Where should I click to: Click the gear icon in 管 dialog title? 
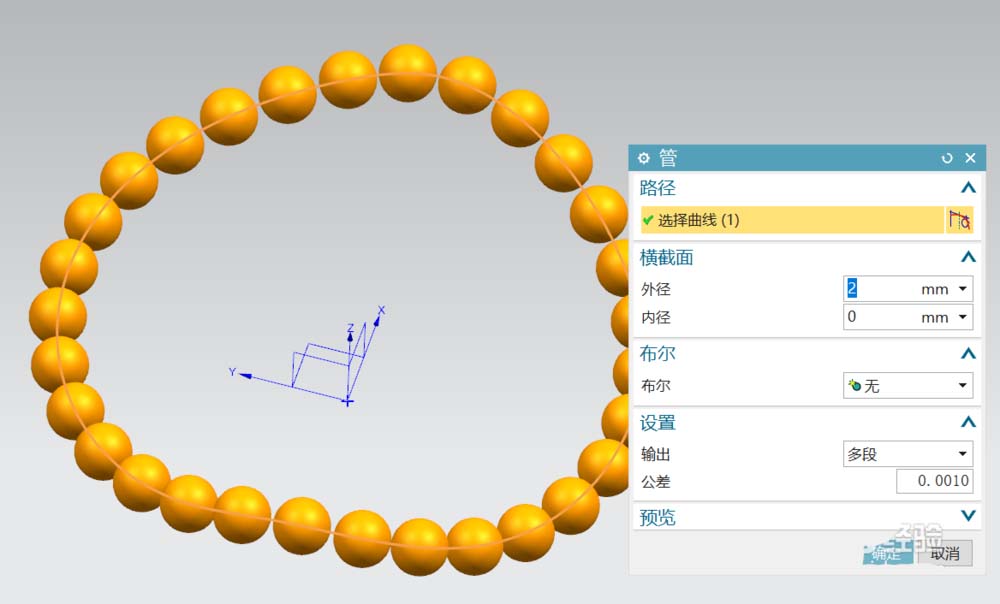click(x=643, y=158)
